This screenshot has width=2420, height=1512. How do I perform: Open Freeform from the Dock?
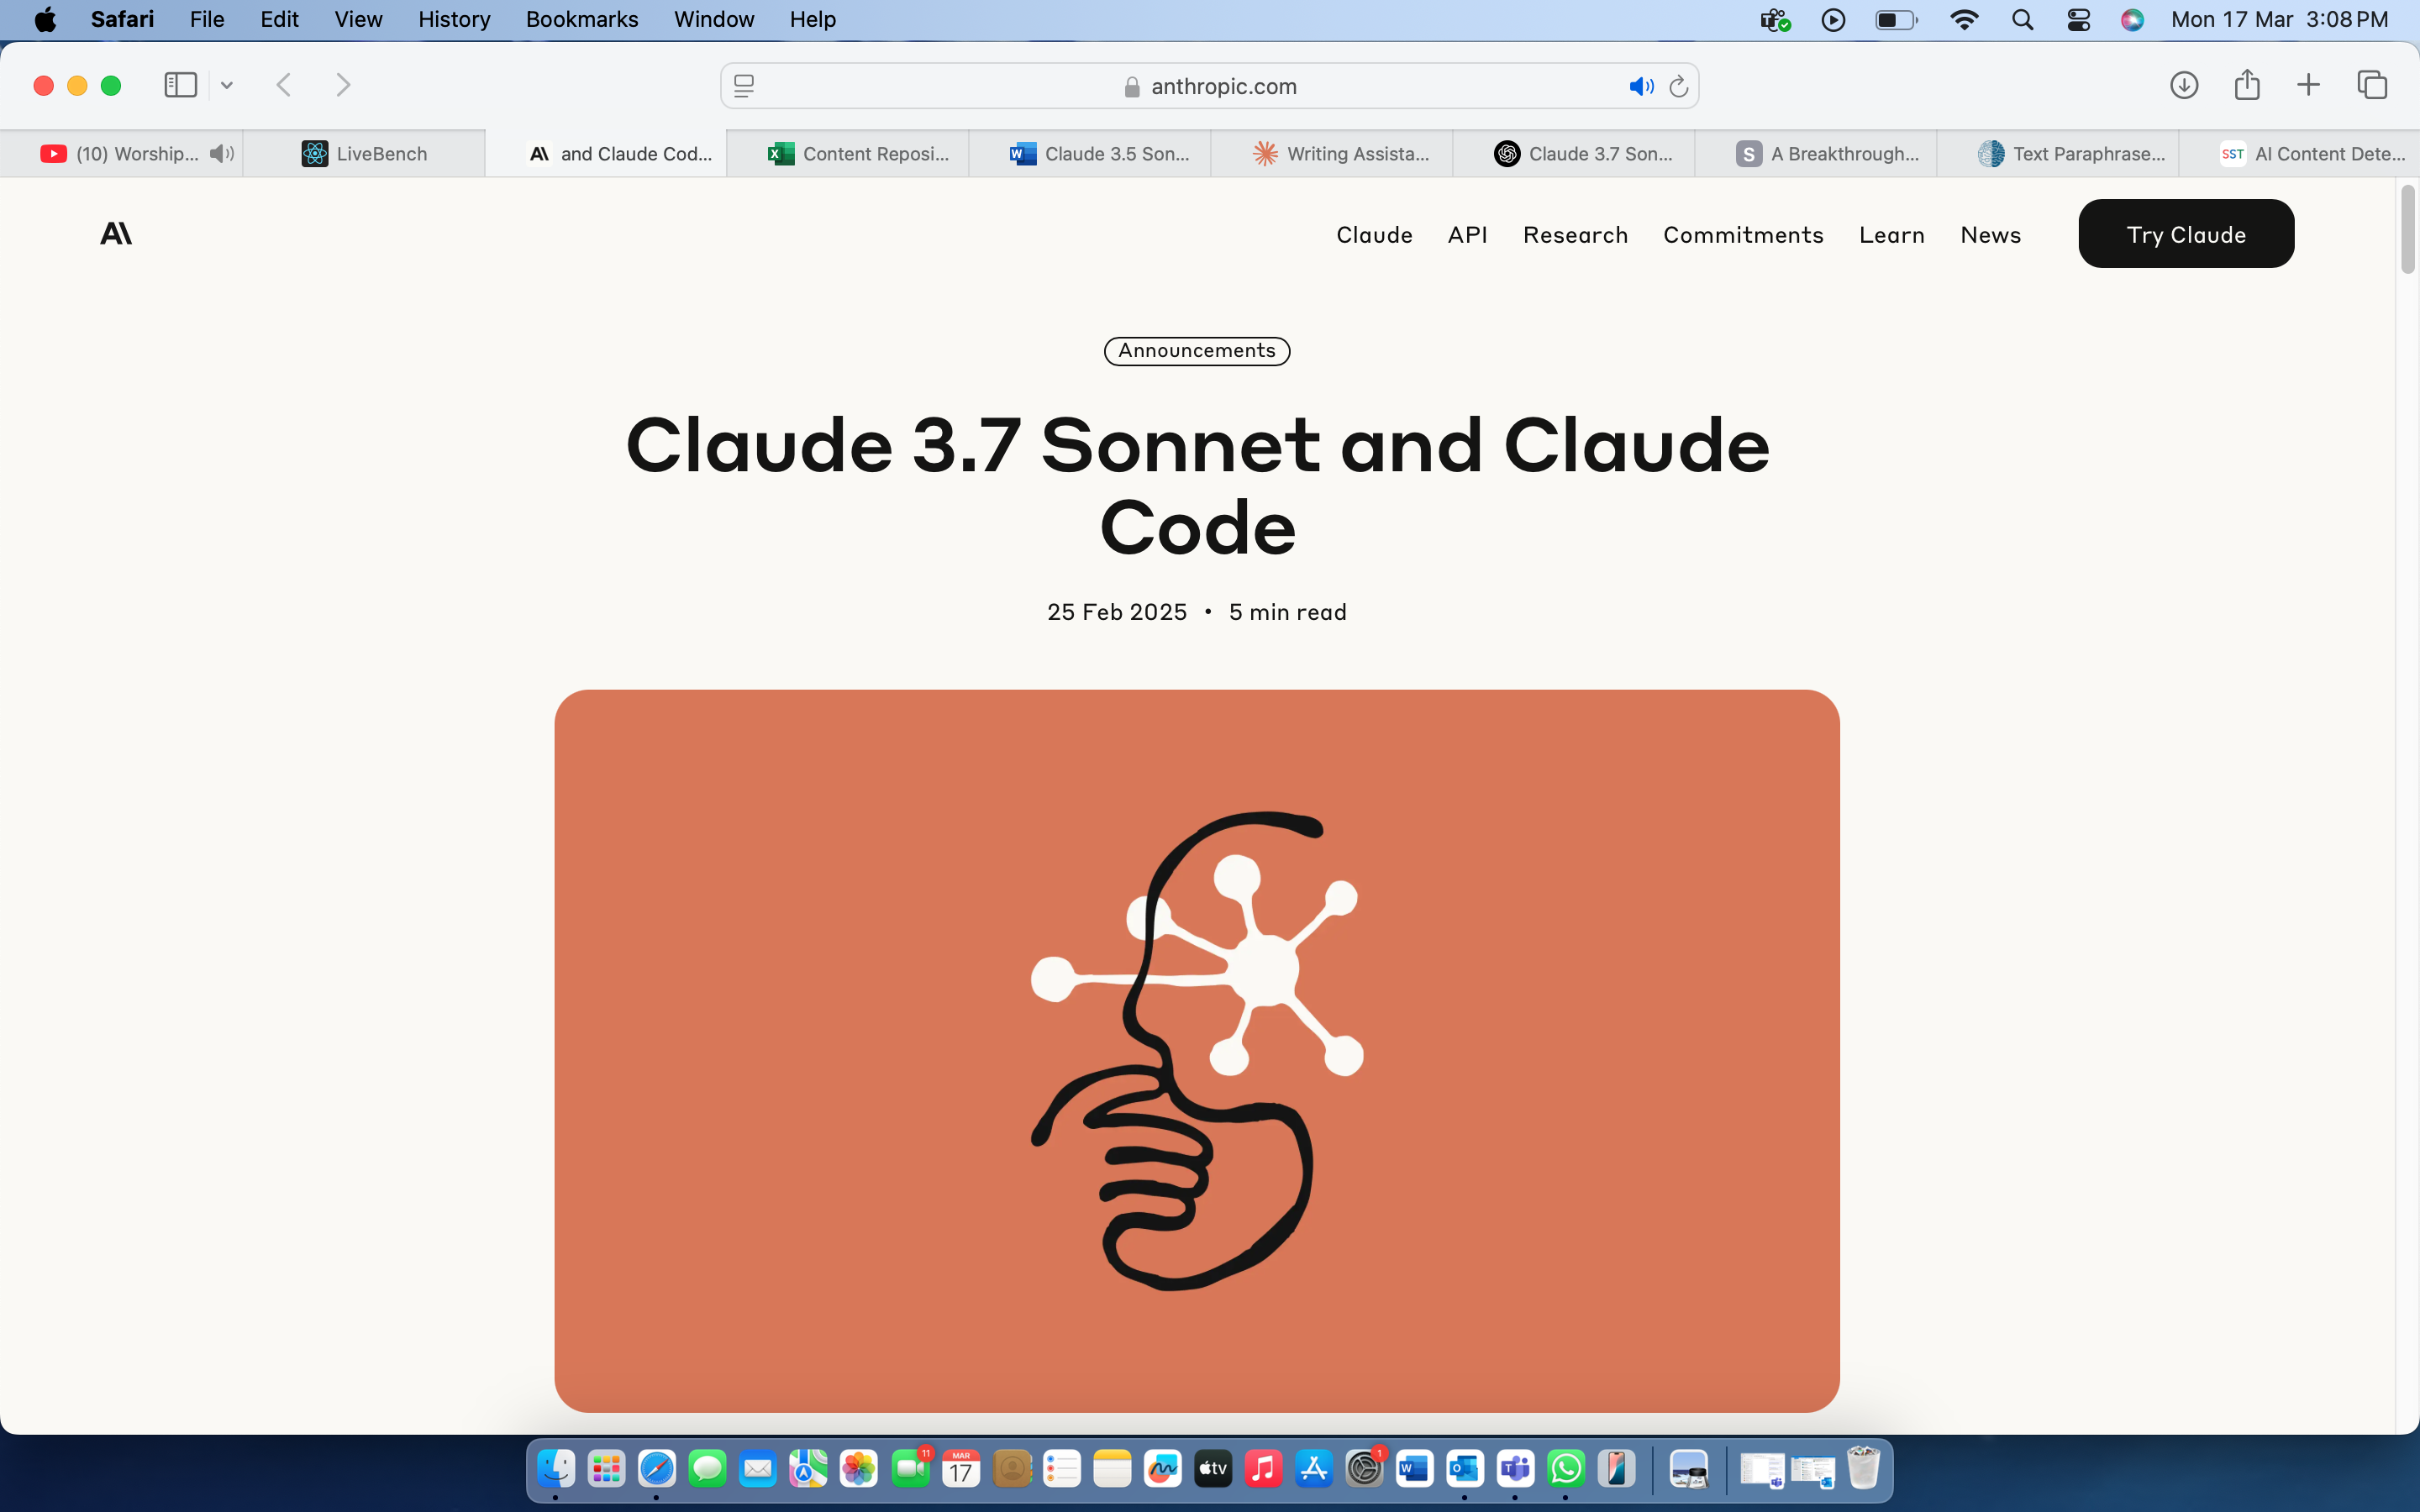pyautogui.click(x=1162, y=1469)
